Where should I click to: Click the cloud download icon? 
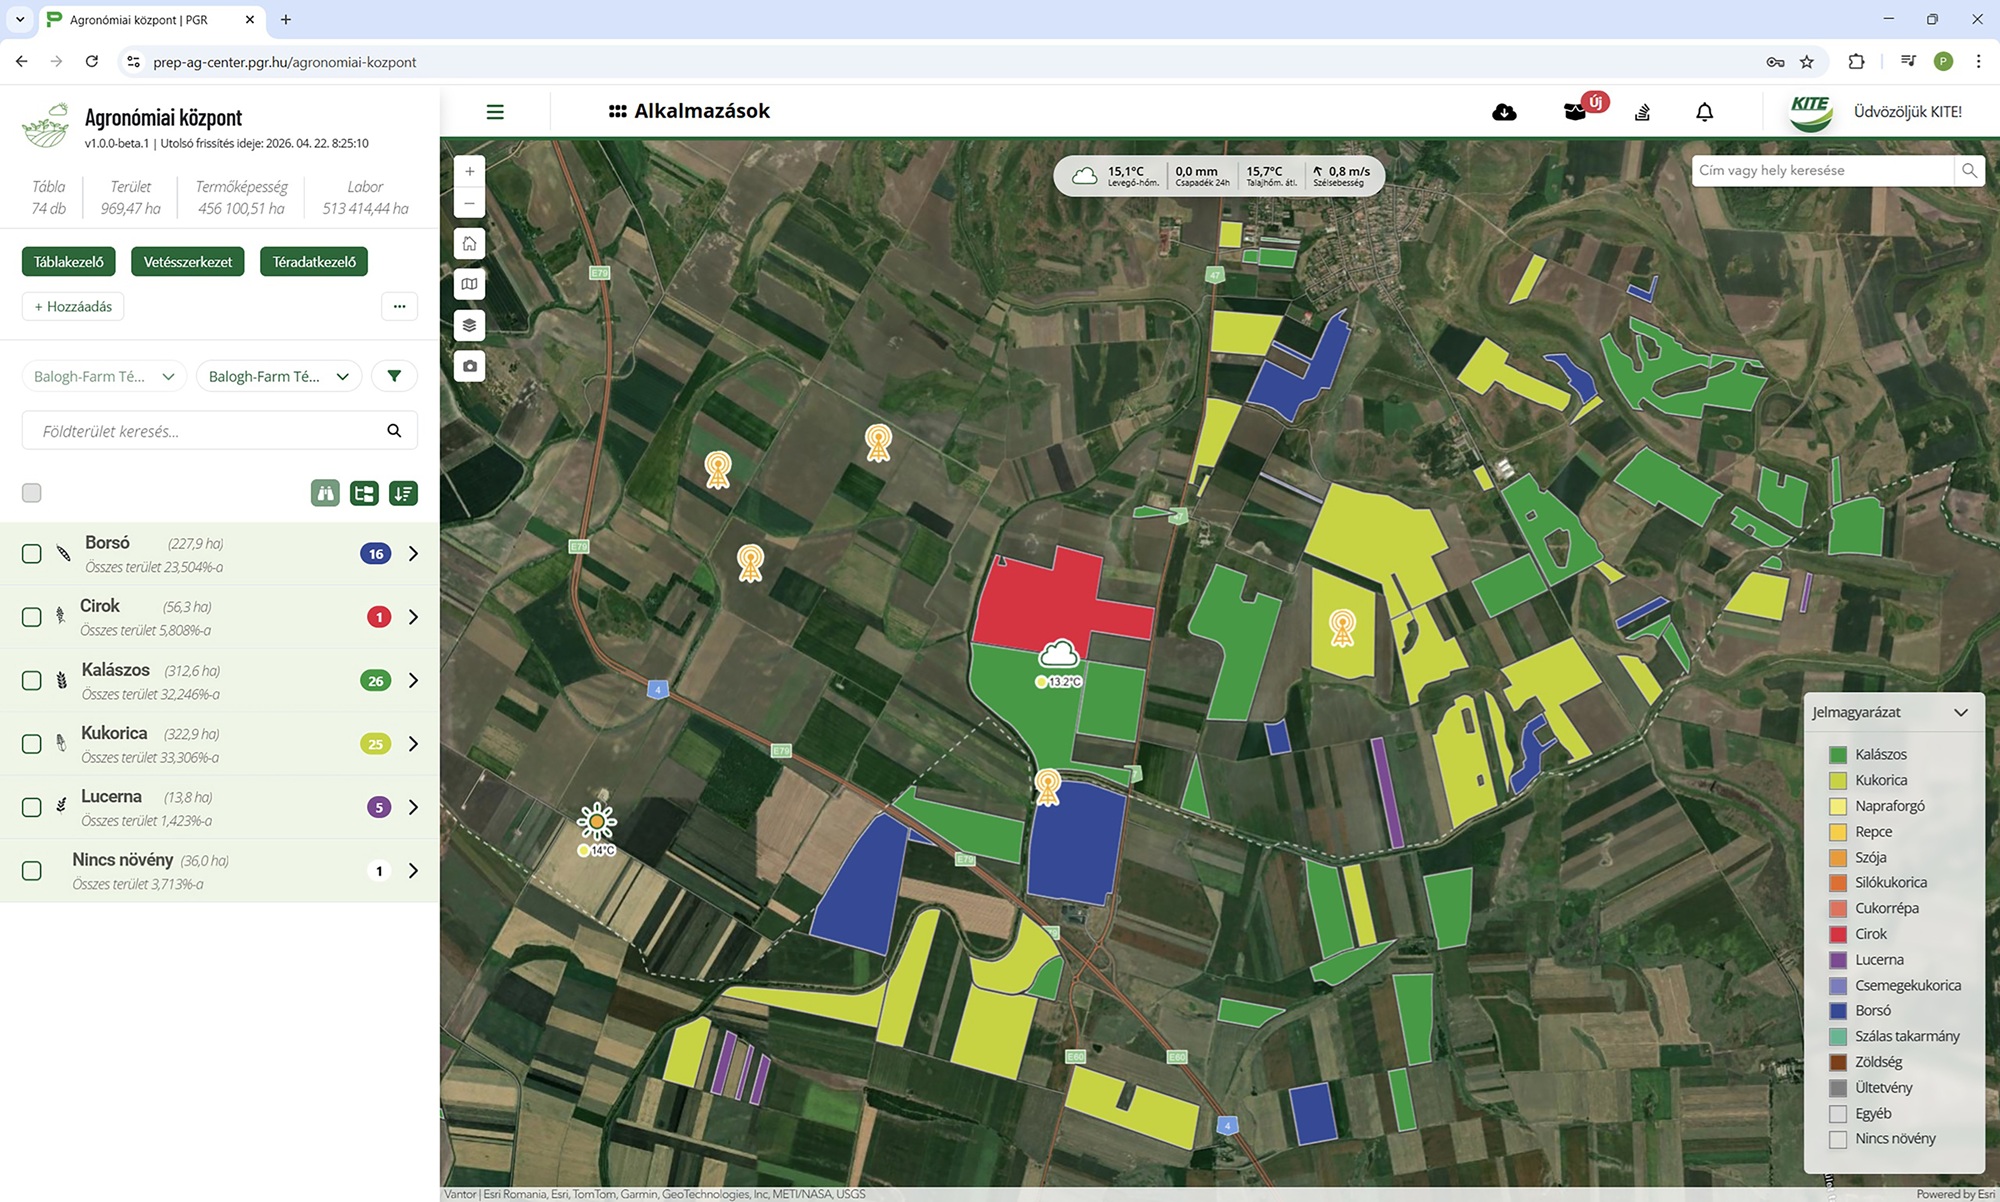click(1504, 112)
